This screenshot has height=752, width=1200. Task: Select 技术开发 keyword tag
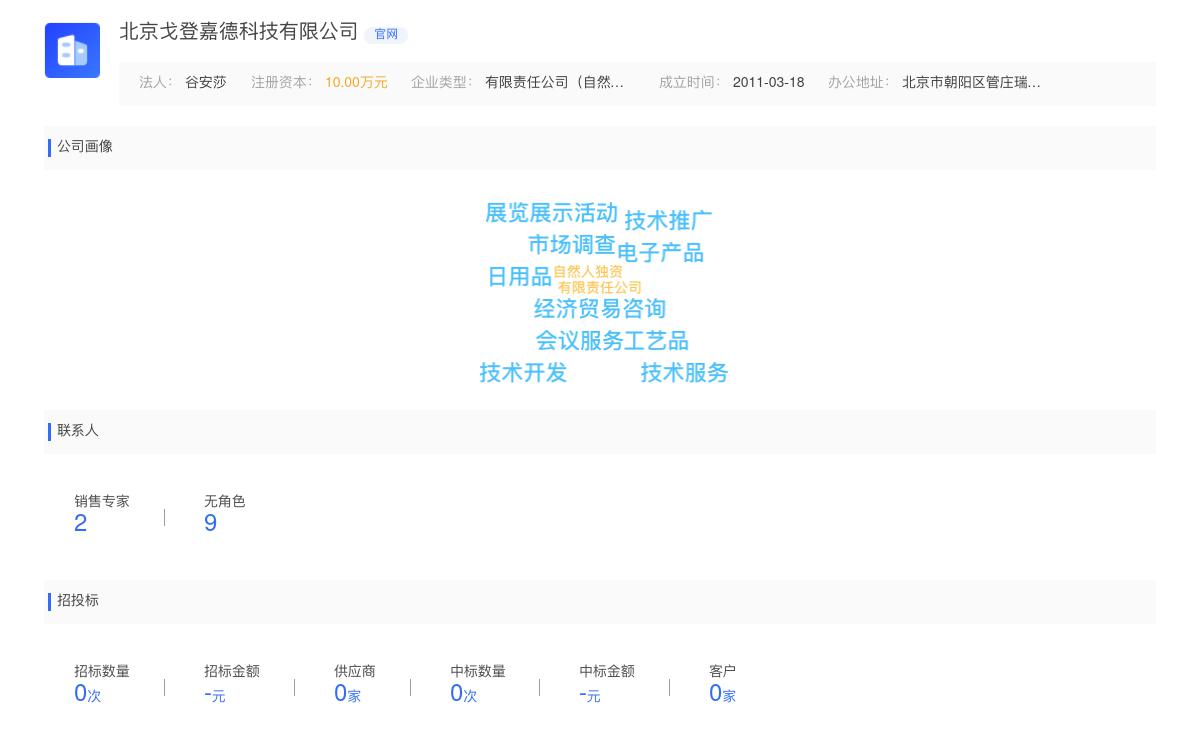[x=524, y=373]
